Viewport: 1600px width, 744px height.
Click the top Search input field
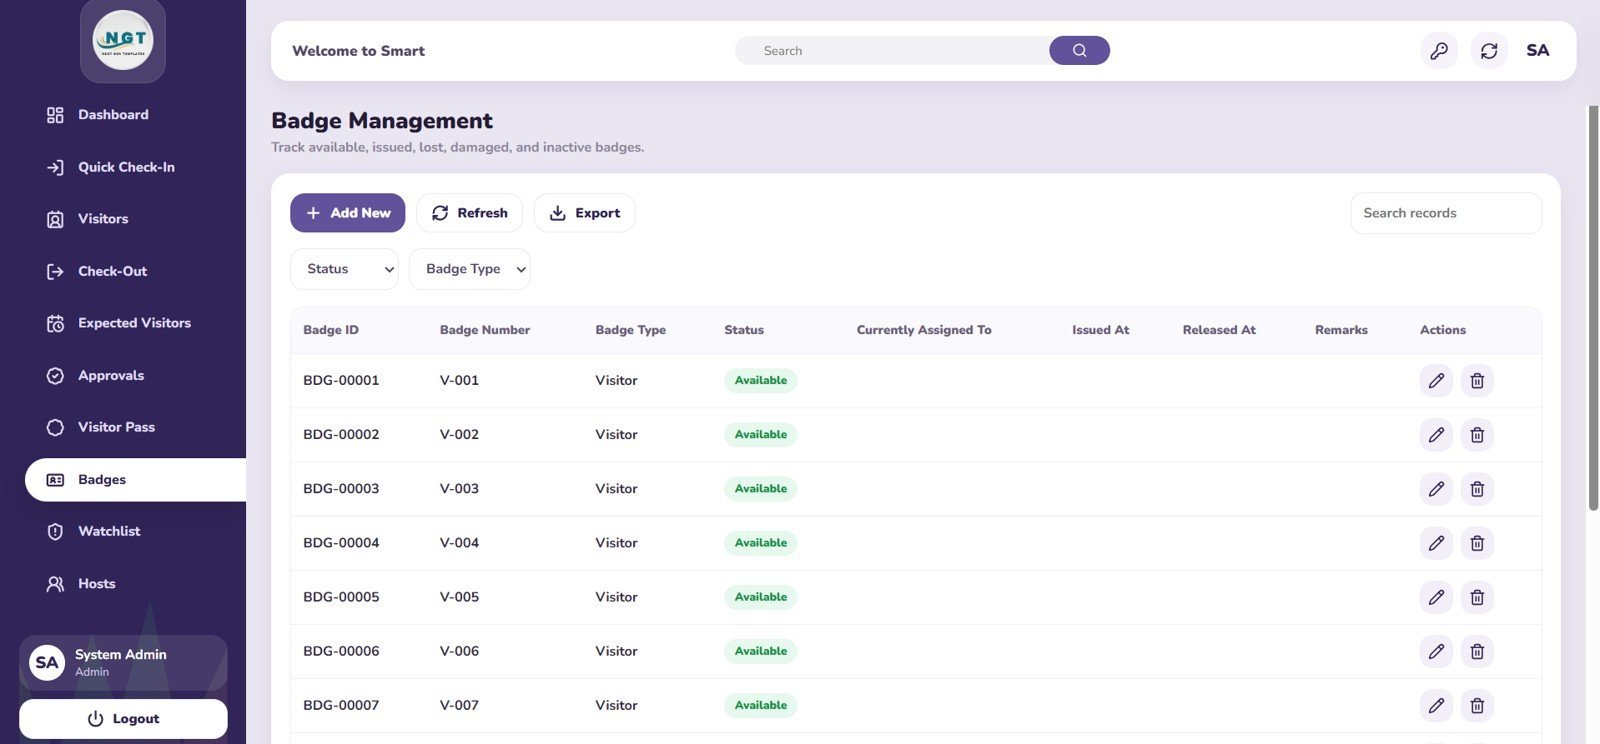(x=892, y=51)
